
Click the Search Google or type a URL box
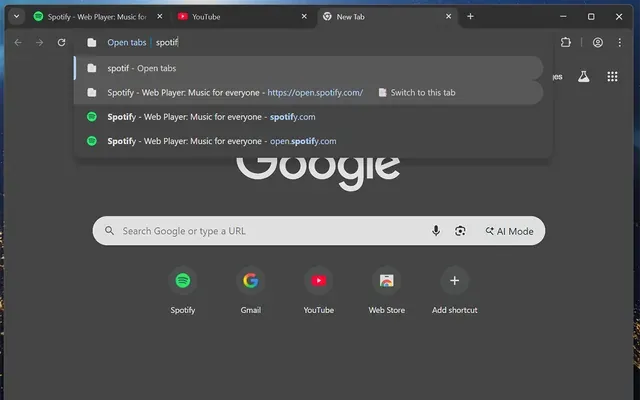point(319,231)
